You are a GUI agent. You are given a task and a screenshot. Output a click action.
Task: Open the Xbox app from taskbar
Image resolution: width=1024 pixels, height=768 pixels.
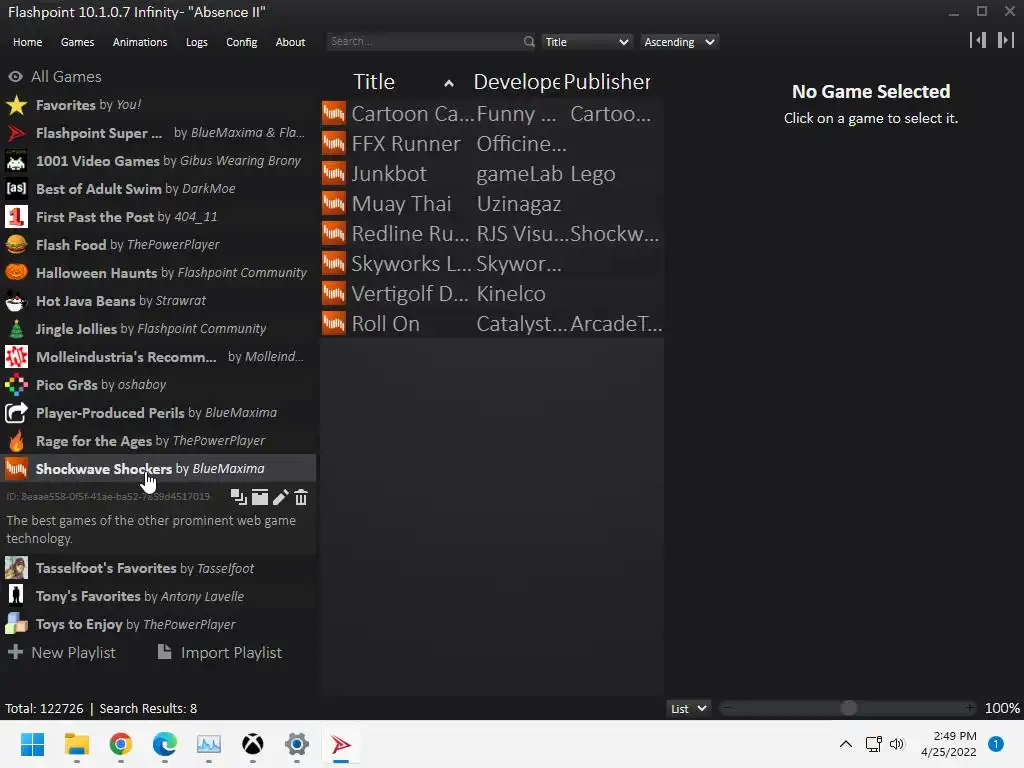[x=253, y=744]
